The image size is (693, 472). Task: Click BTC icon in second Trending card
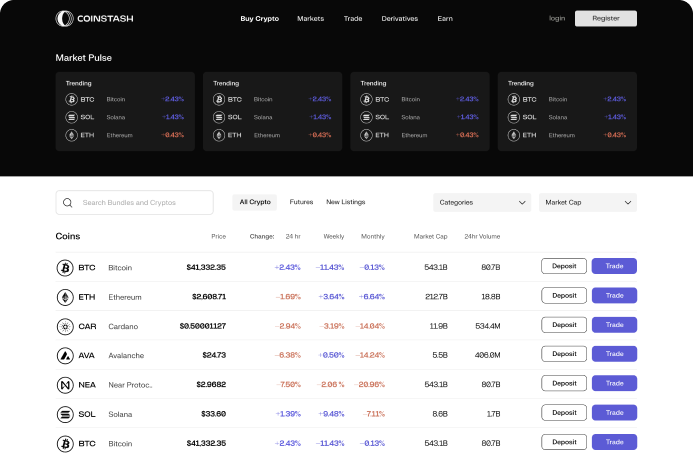(219, 99)
